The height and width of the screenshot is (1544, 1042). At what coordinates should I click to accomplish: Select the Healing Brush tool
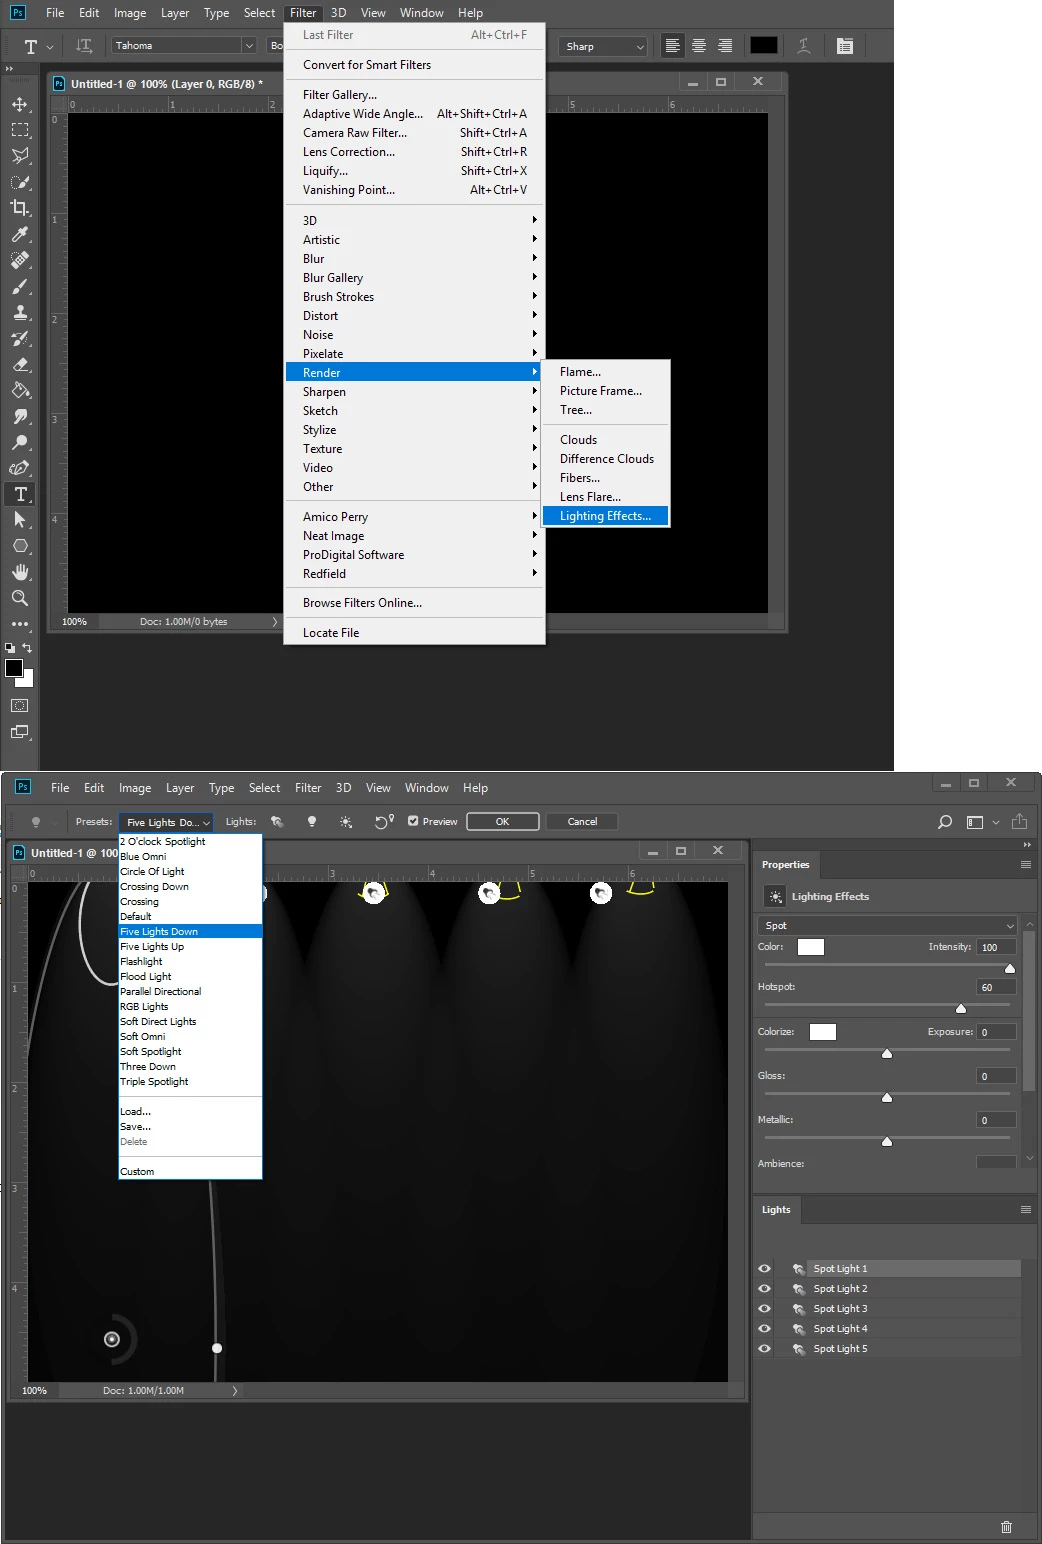[20, 260]
